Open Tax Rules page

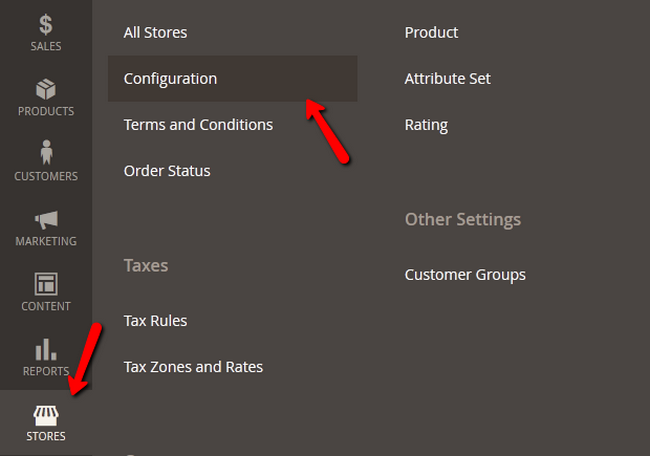pos(155,321)
